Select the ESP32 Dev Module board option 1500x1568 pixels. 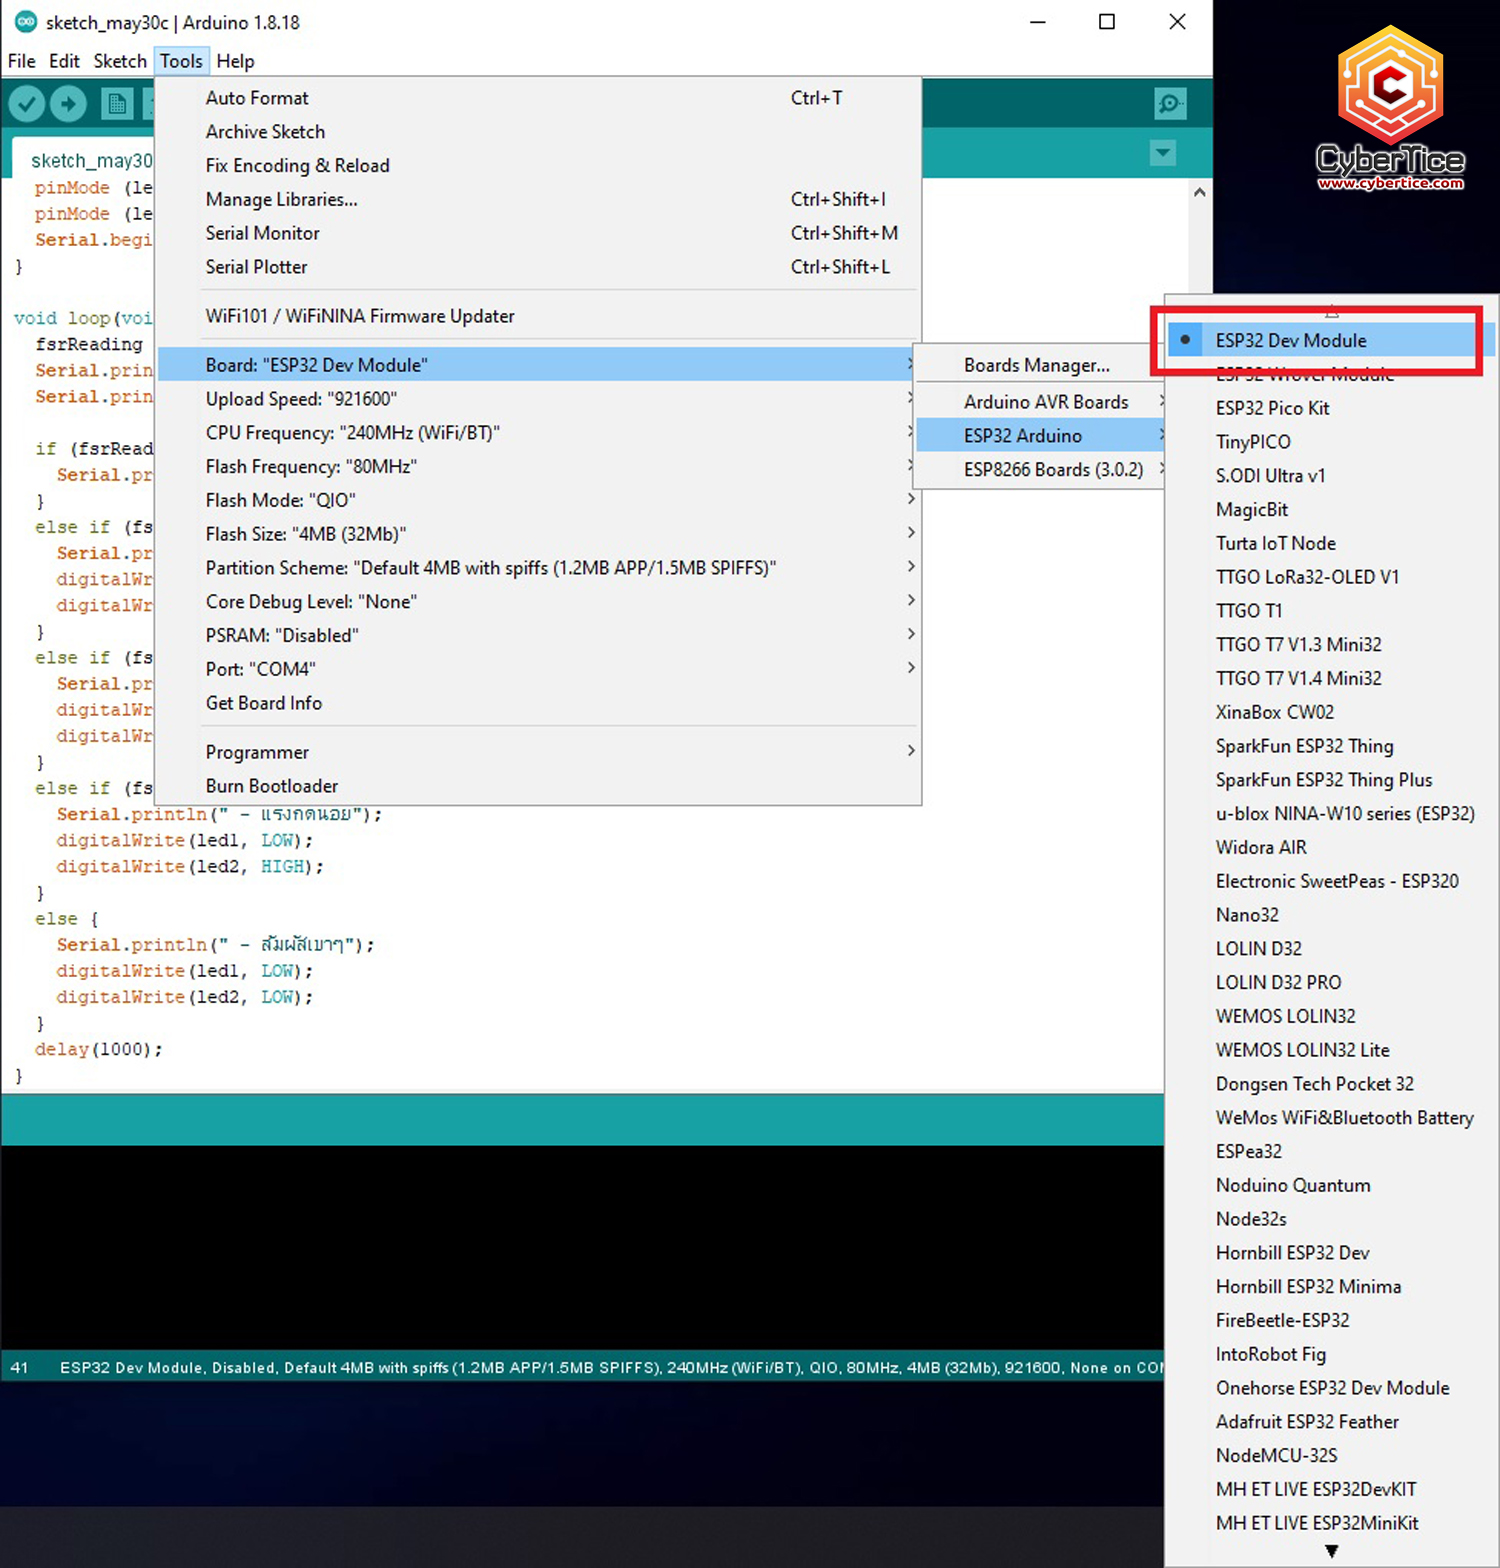tap(1290, 340)
